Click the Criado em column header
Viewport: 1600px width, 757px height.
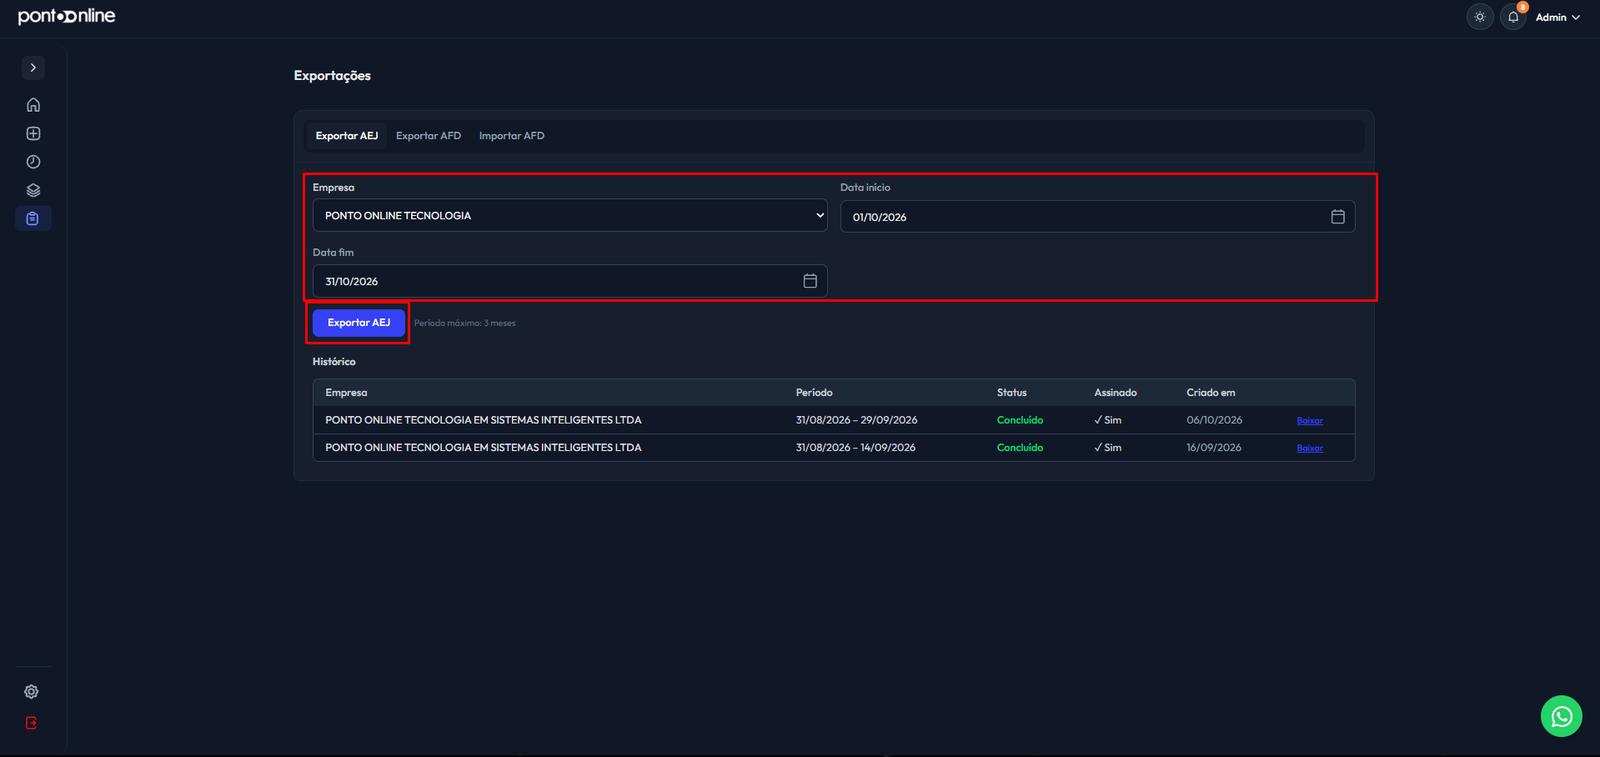(x=1211, y=393)
